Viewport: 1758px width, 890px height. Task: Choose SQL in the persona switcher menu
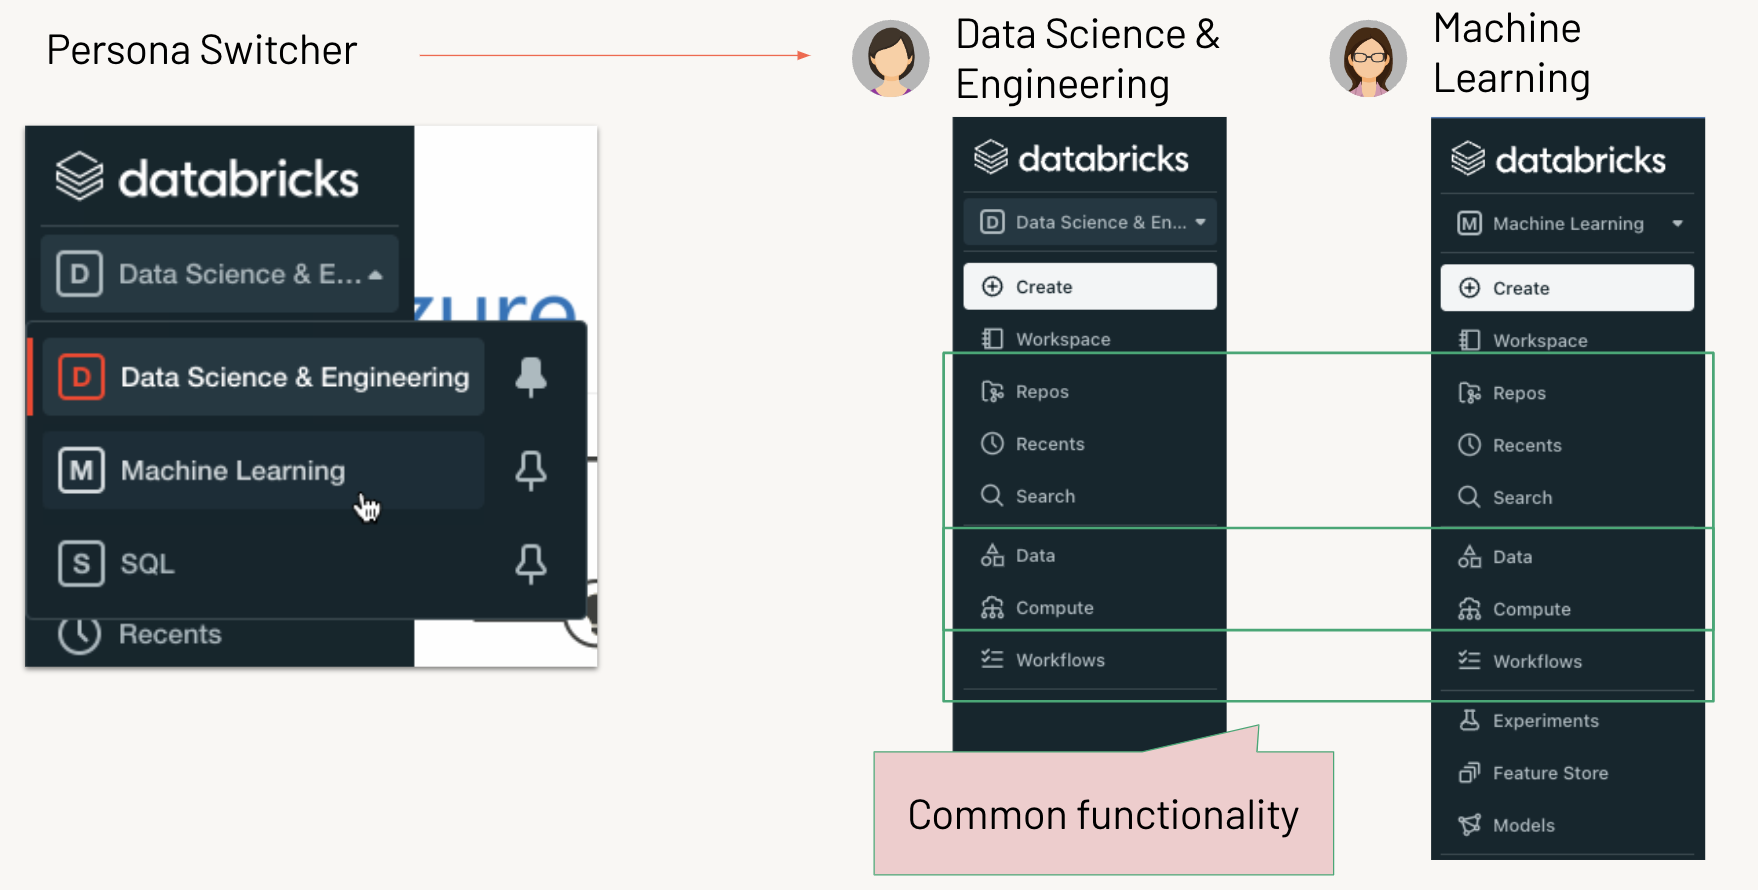[x=146, y=563]
